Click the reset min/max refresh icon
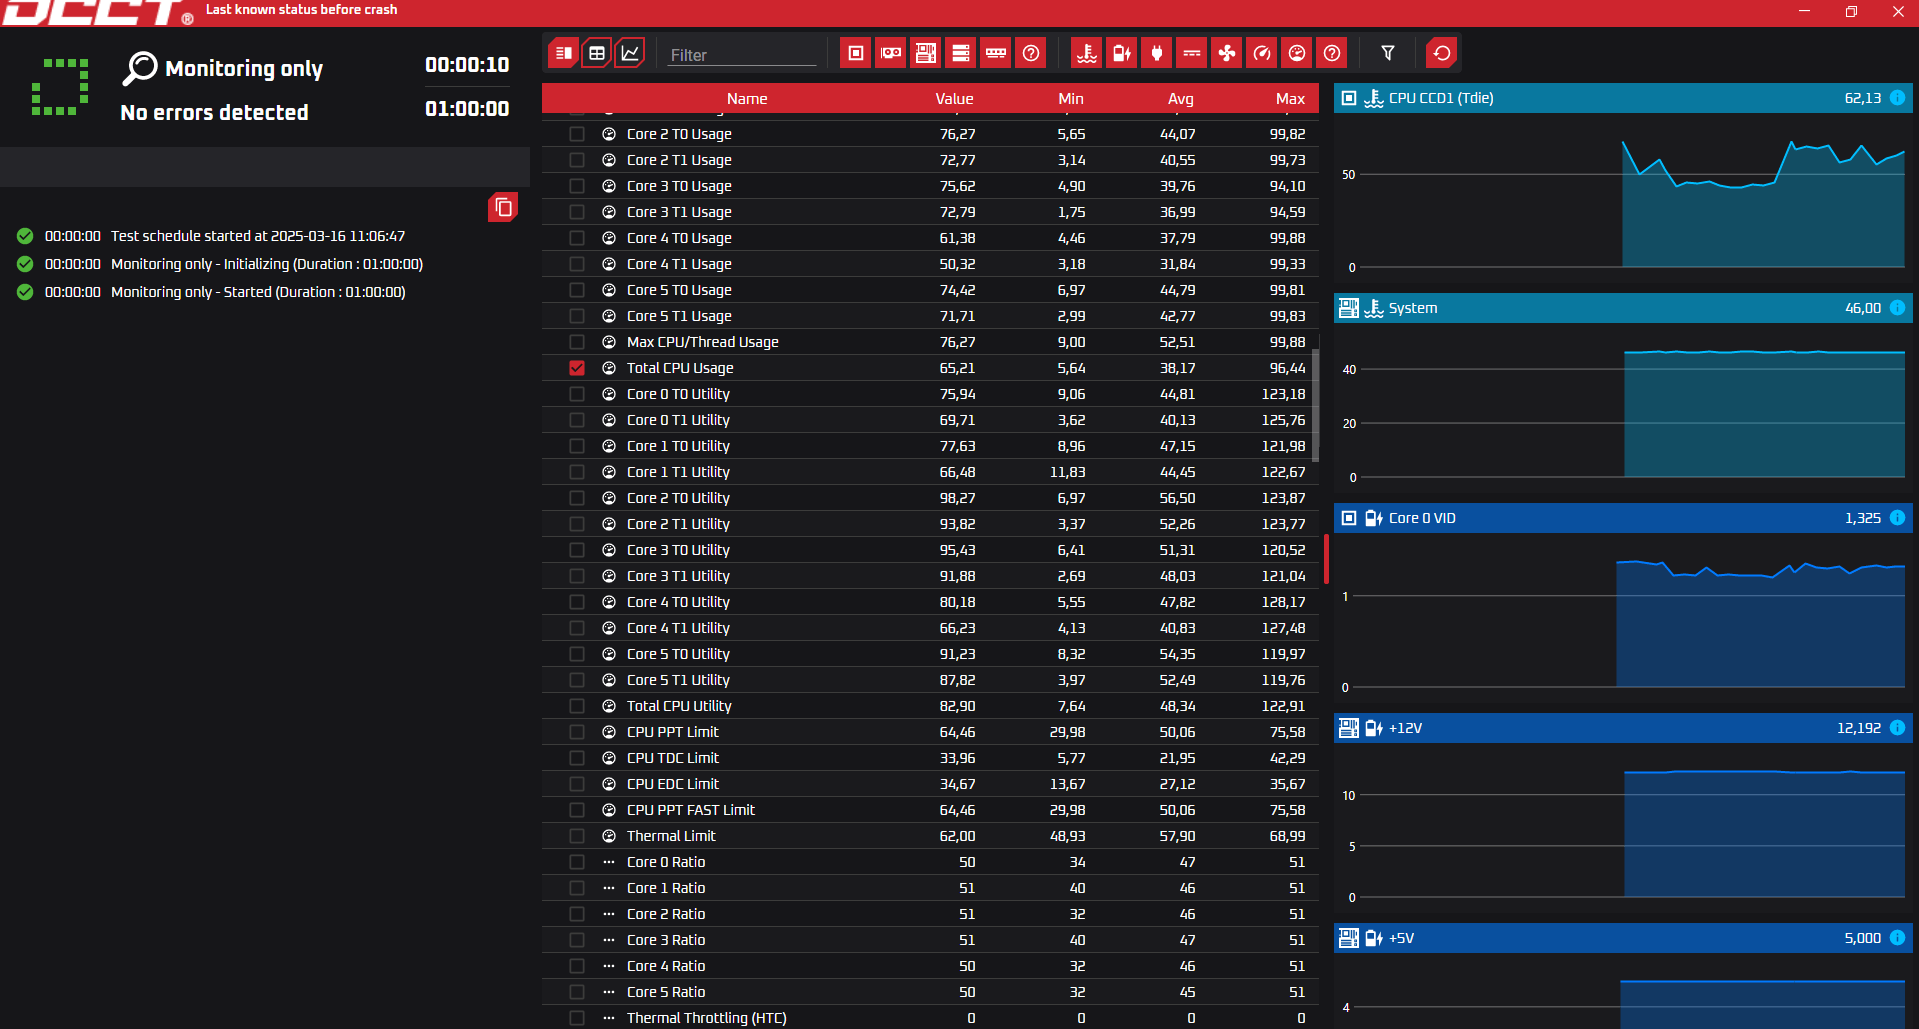Viewport: 1919px width, 1029px height. pos(1442,53)
